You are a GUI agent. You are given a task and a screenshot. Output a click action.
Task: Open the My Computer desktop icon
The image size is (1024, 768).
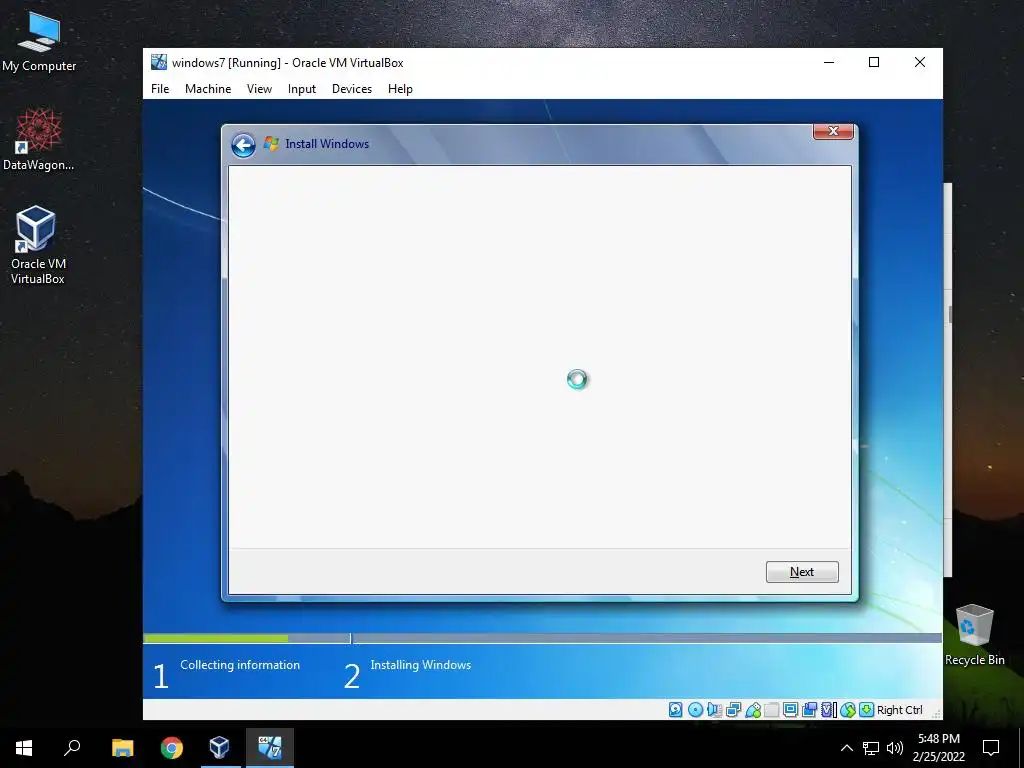click(39, 42)
